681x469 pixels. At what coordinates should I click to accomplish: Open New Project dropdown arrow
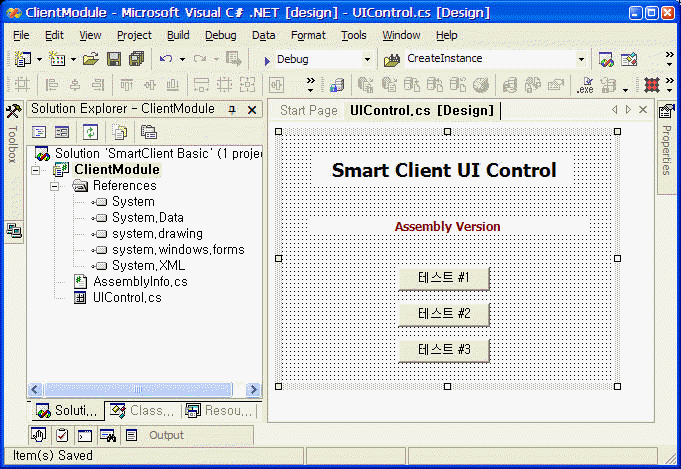[x=39, y=59]
